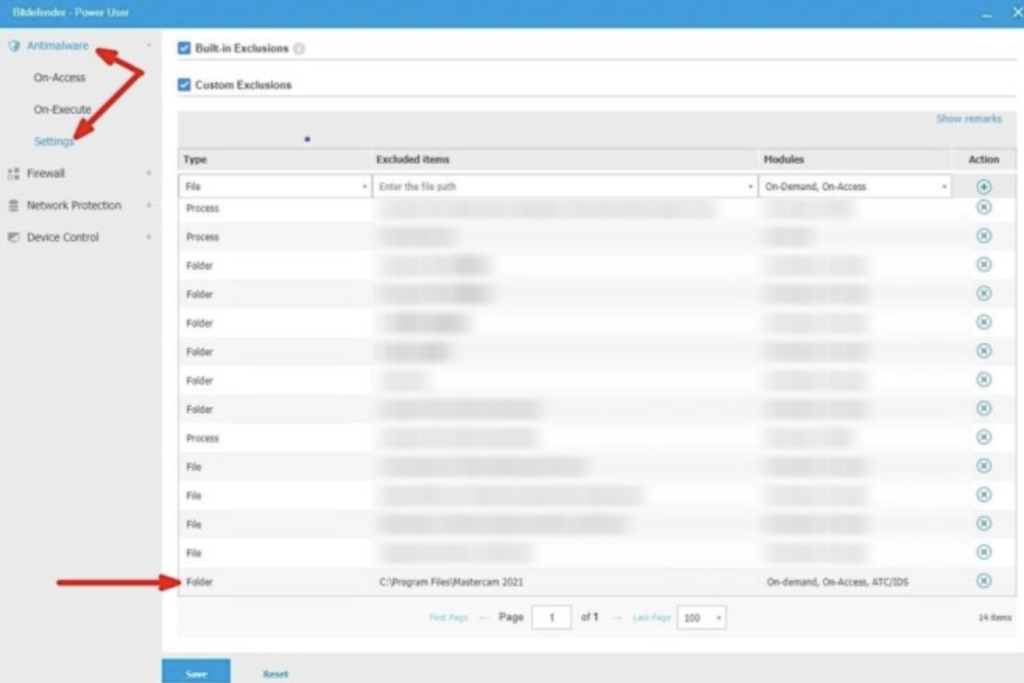This screenshot has height=683, width=1024.
Task: Toggle the Custom Exclusions checkbox
Action: 184,85
